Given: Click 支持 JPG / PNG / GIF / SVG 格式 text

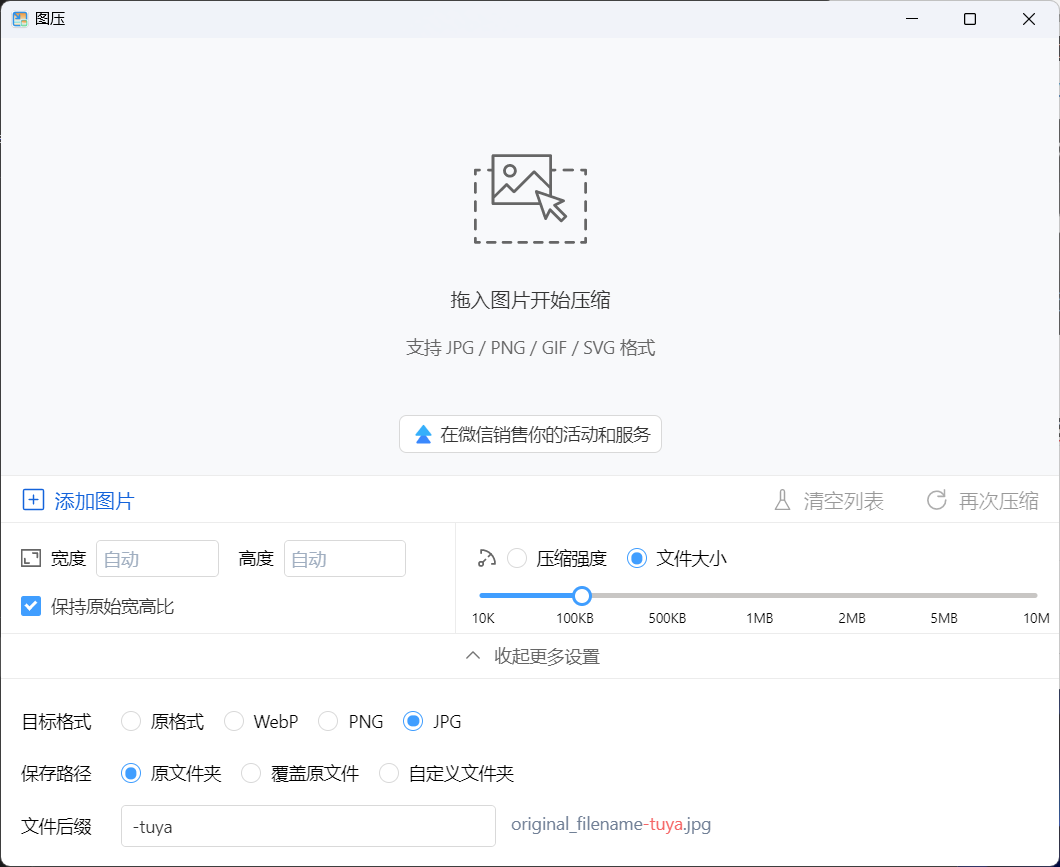Looking at the screenshot, I should pos(531,348).
